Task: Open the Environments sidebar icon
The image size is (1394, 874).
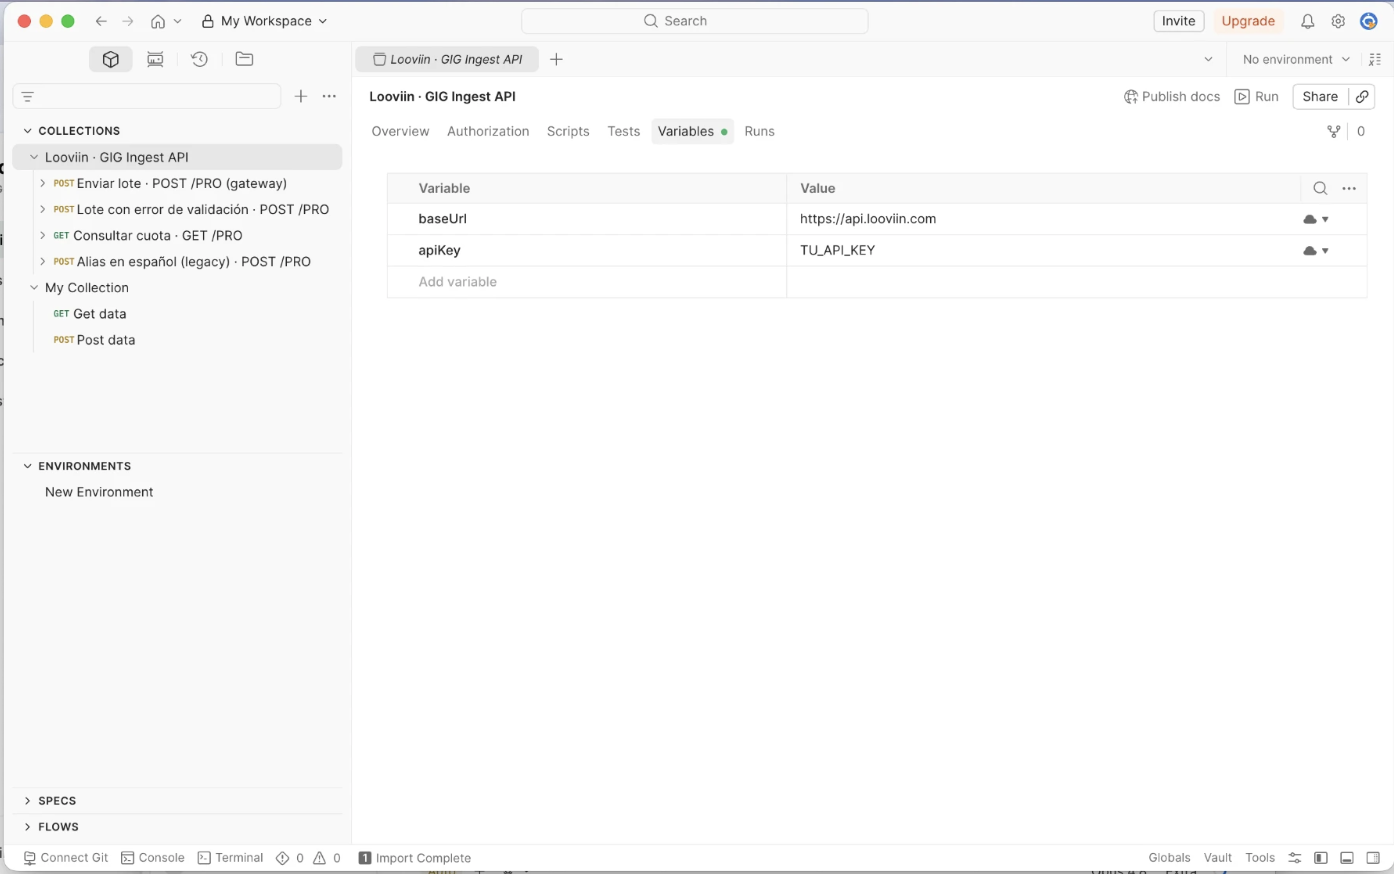Action: click(155, 59)
